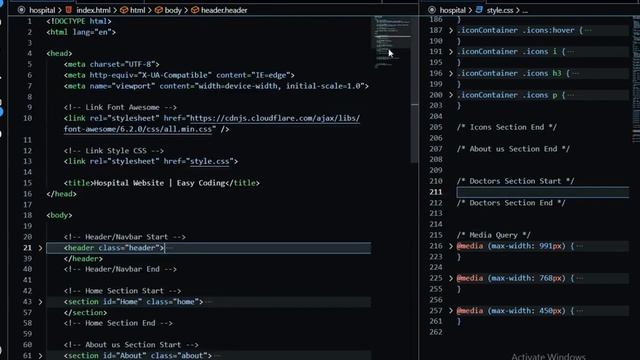The image size is (640, 360).
Task: Click the body element symbol icon in breadcrumb
Action: (159, 10)
